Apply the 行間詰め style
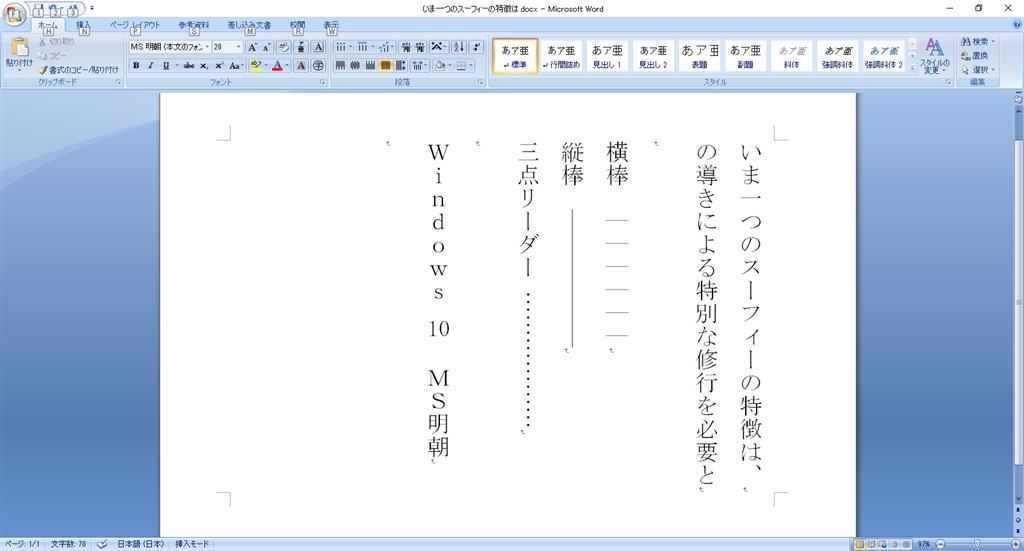This screenshot has width=1024, height=551. pyautogui.click(x=561, y=56)
